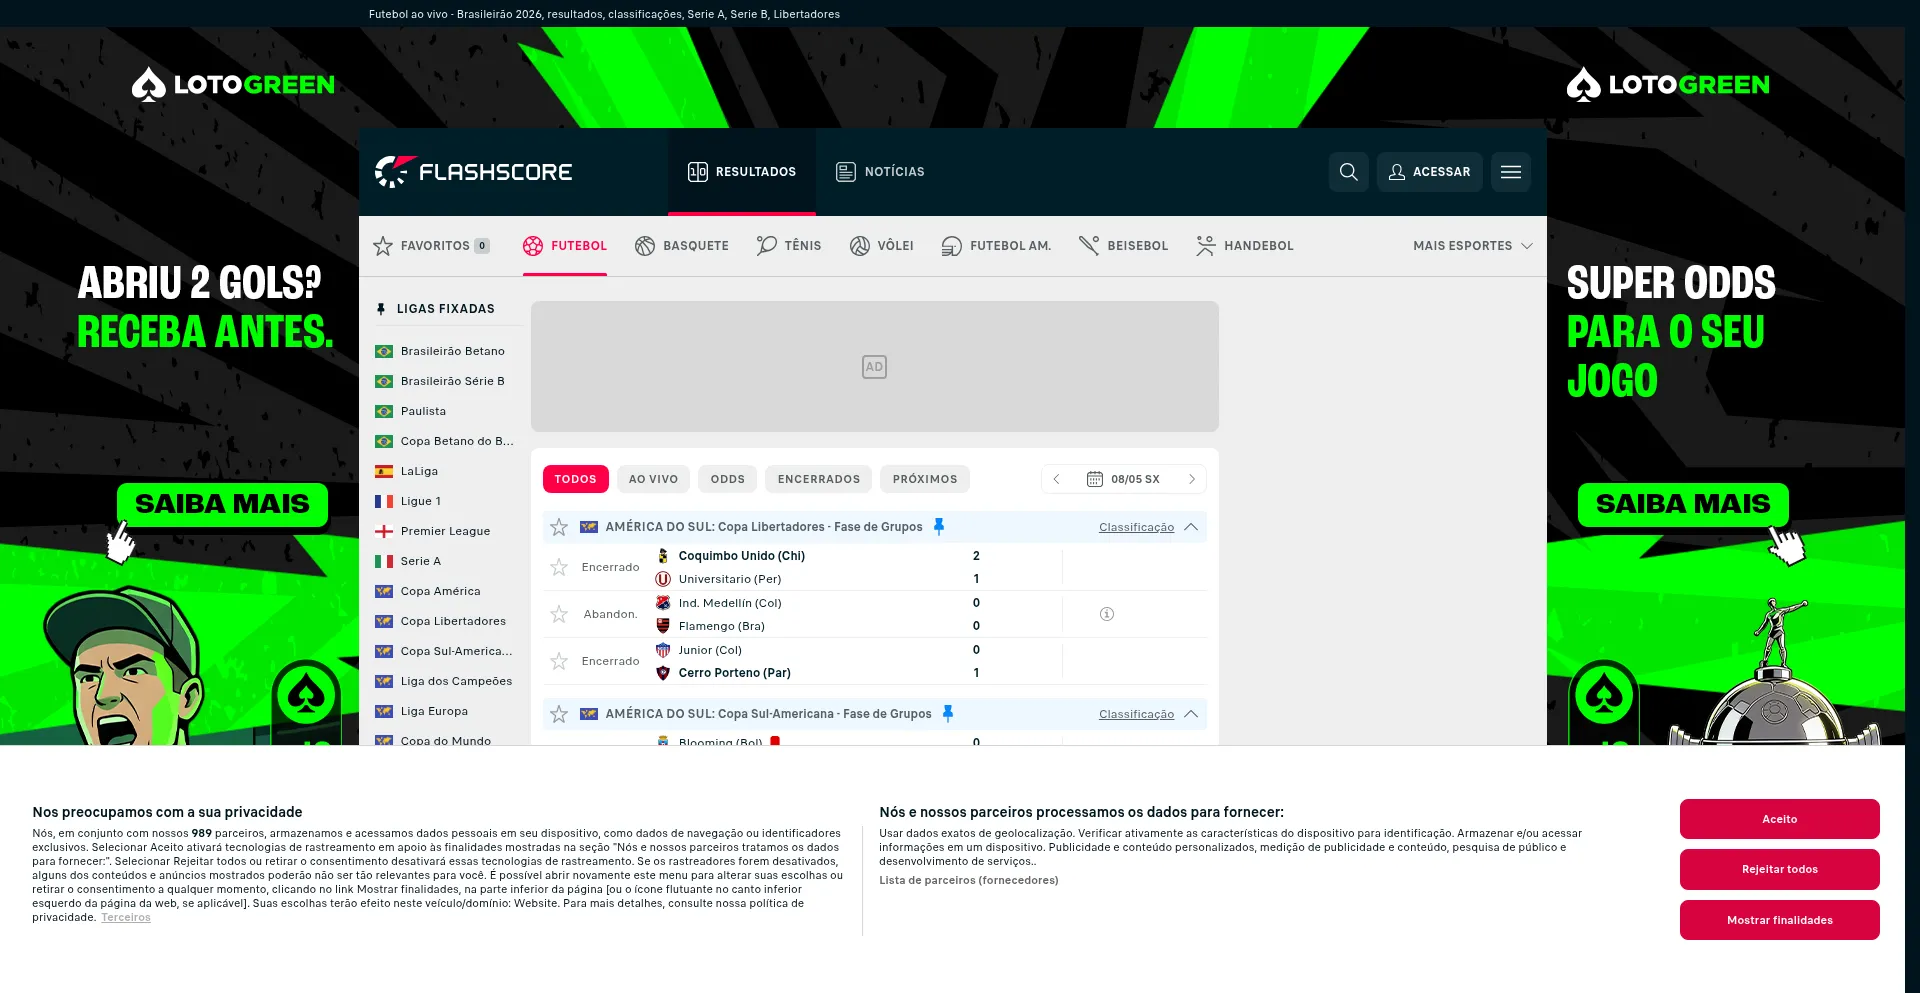Open Coquimbo Unido (Chi) team row
Image resolution: width=1920 pixels, height=993 pixels.
point(742,556)
